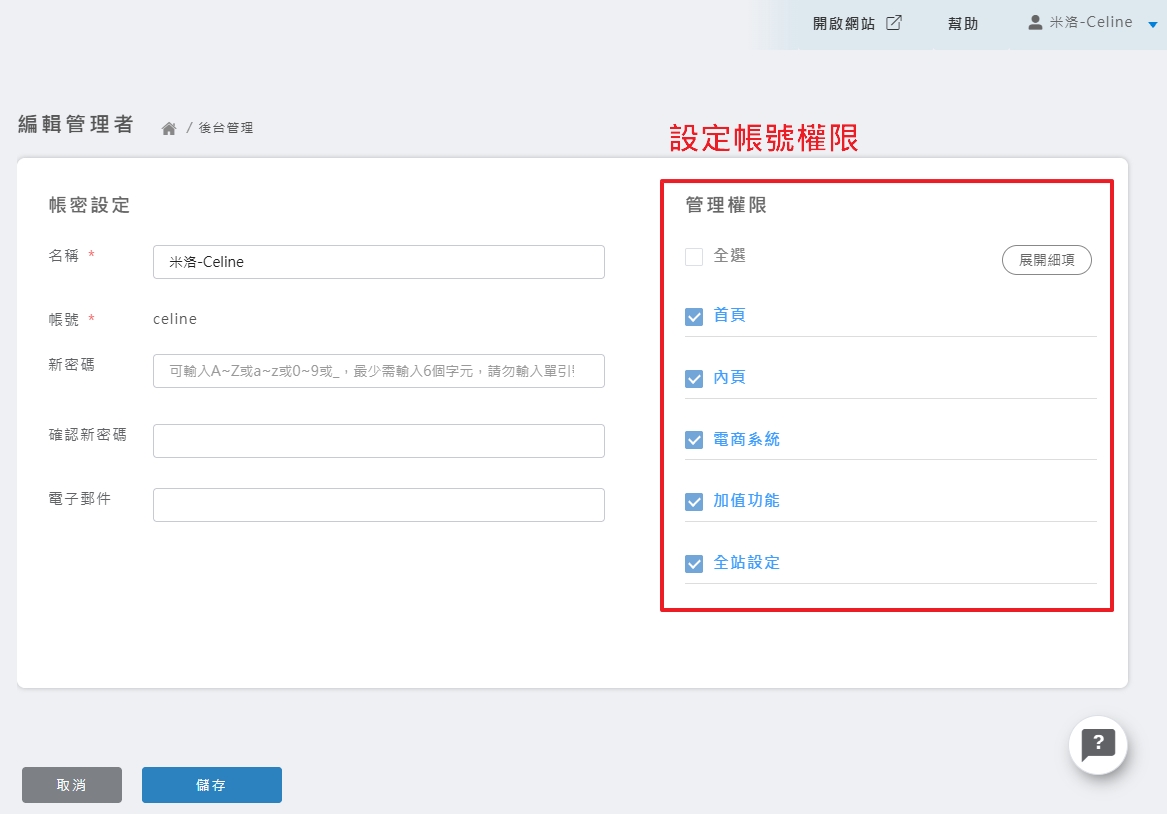Uncheck the 首頁 permission checkbox

pos(694,317)
